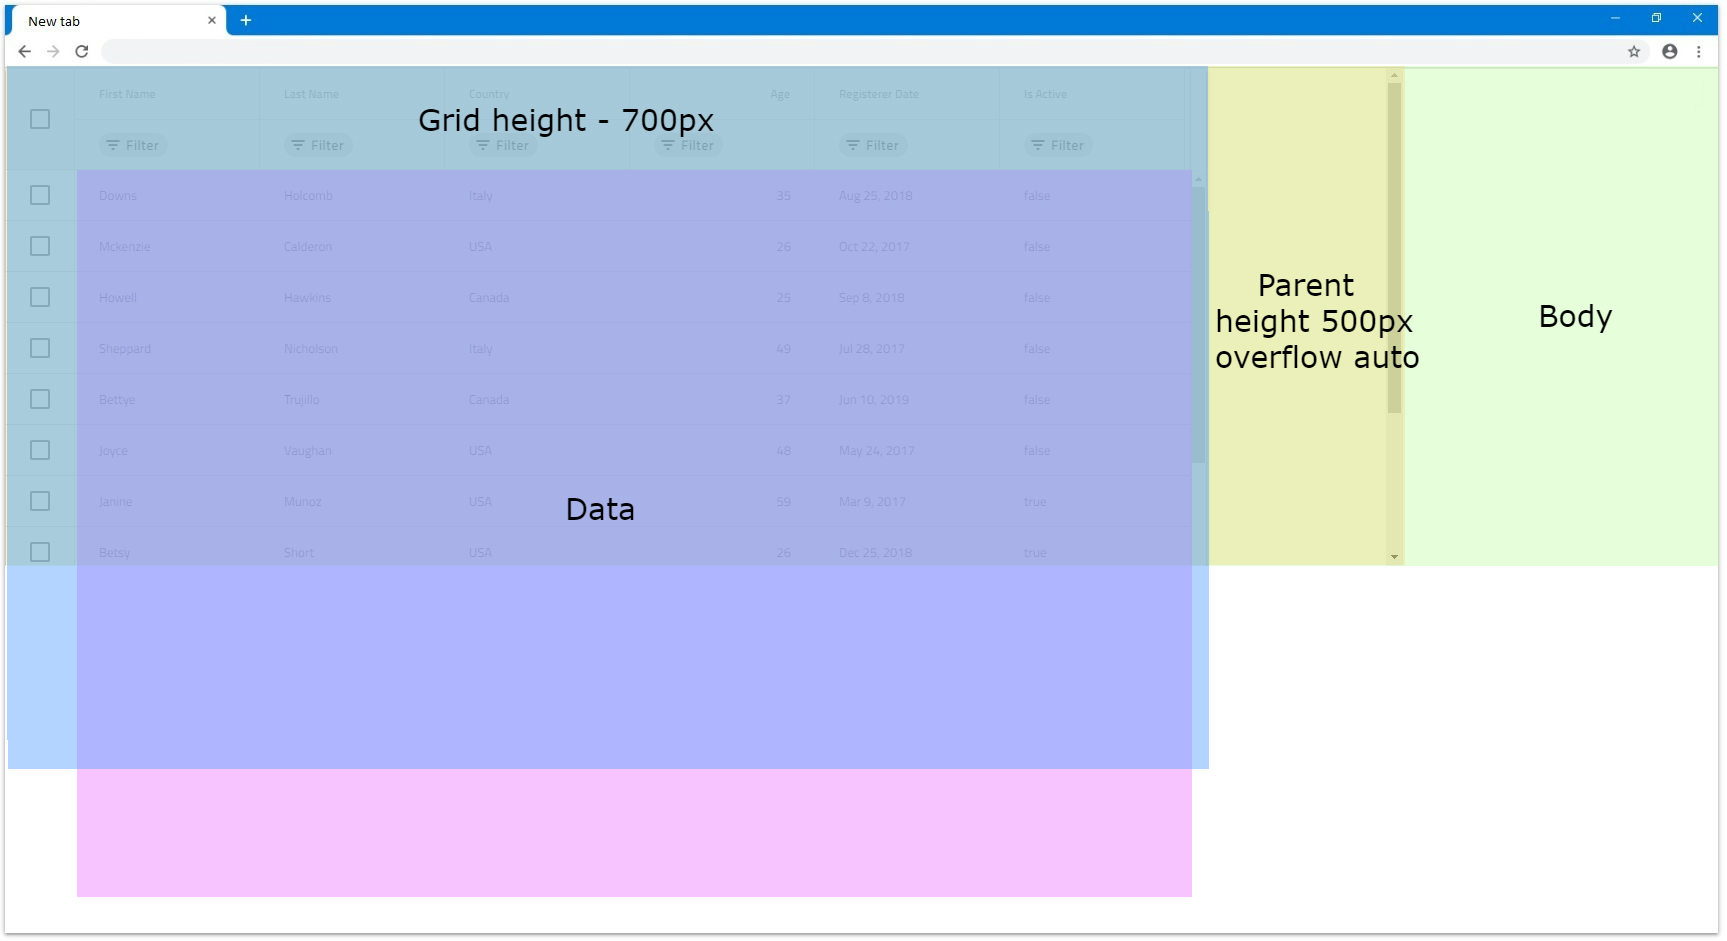Open the user profile icon

coord(1670,52)
